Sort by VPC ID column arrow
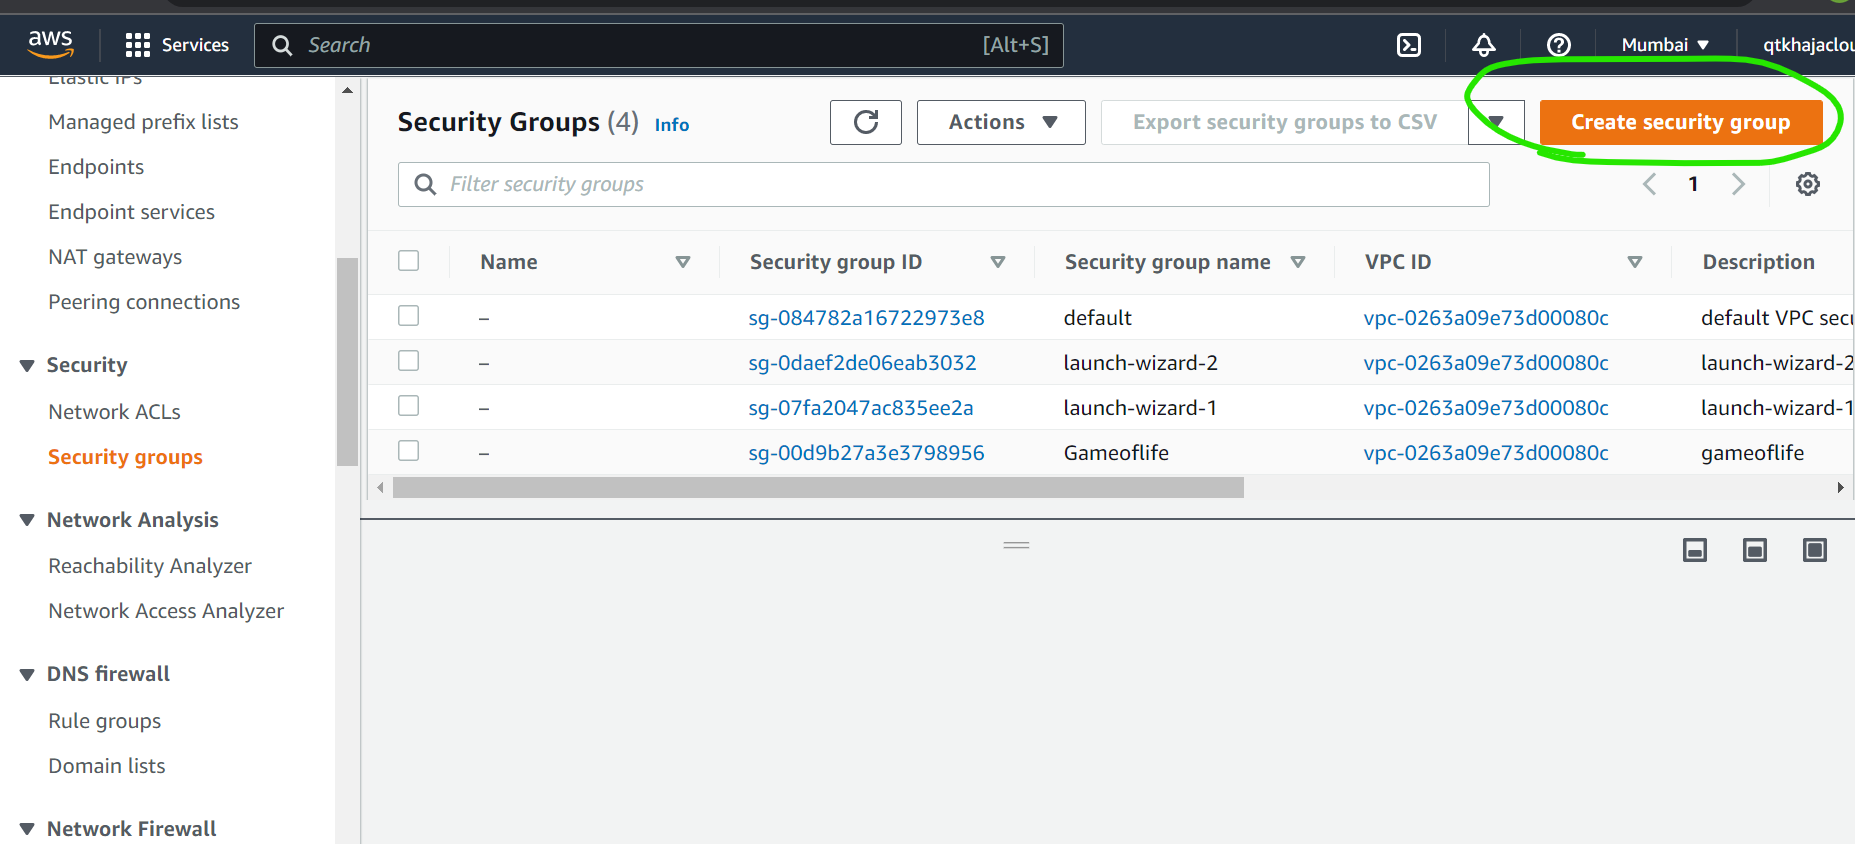 [x=1635, y=262]
